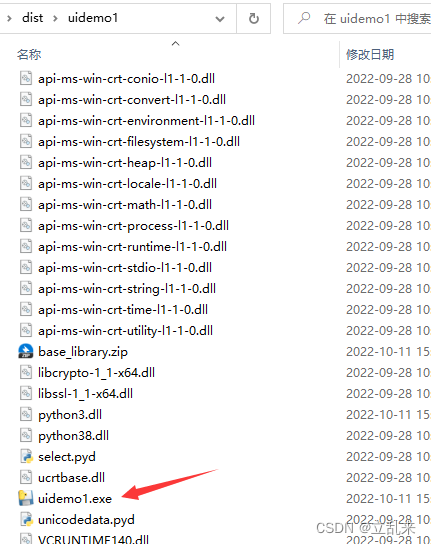Click the refresh button in address bar
Image resolution: width=431 pixels, height=544 pixels.
(x=254, y=18)
